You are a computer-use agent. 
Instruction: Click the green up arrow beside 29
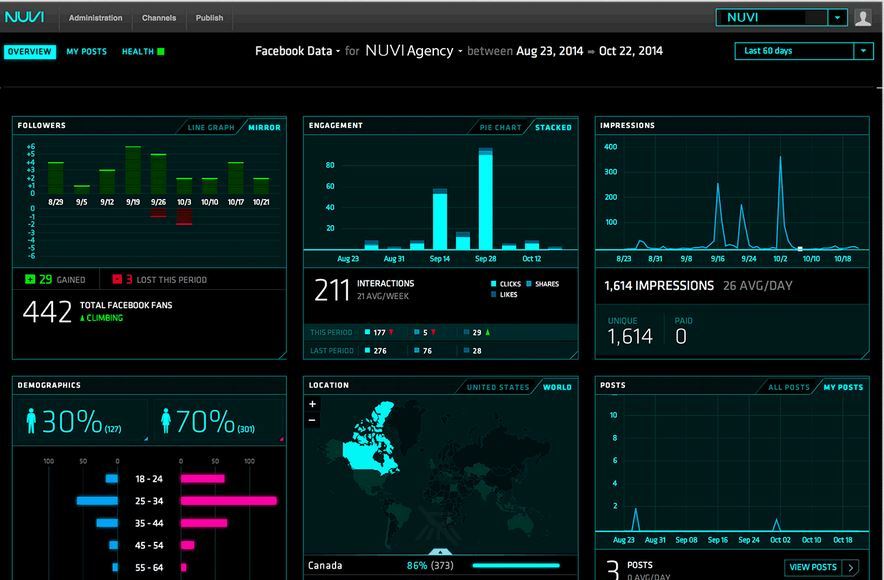tap(488, 333)
